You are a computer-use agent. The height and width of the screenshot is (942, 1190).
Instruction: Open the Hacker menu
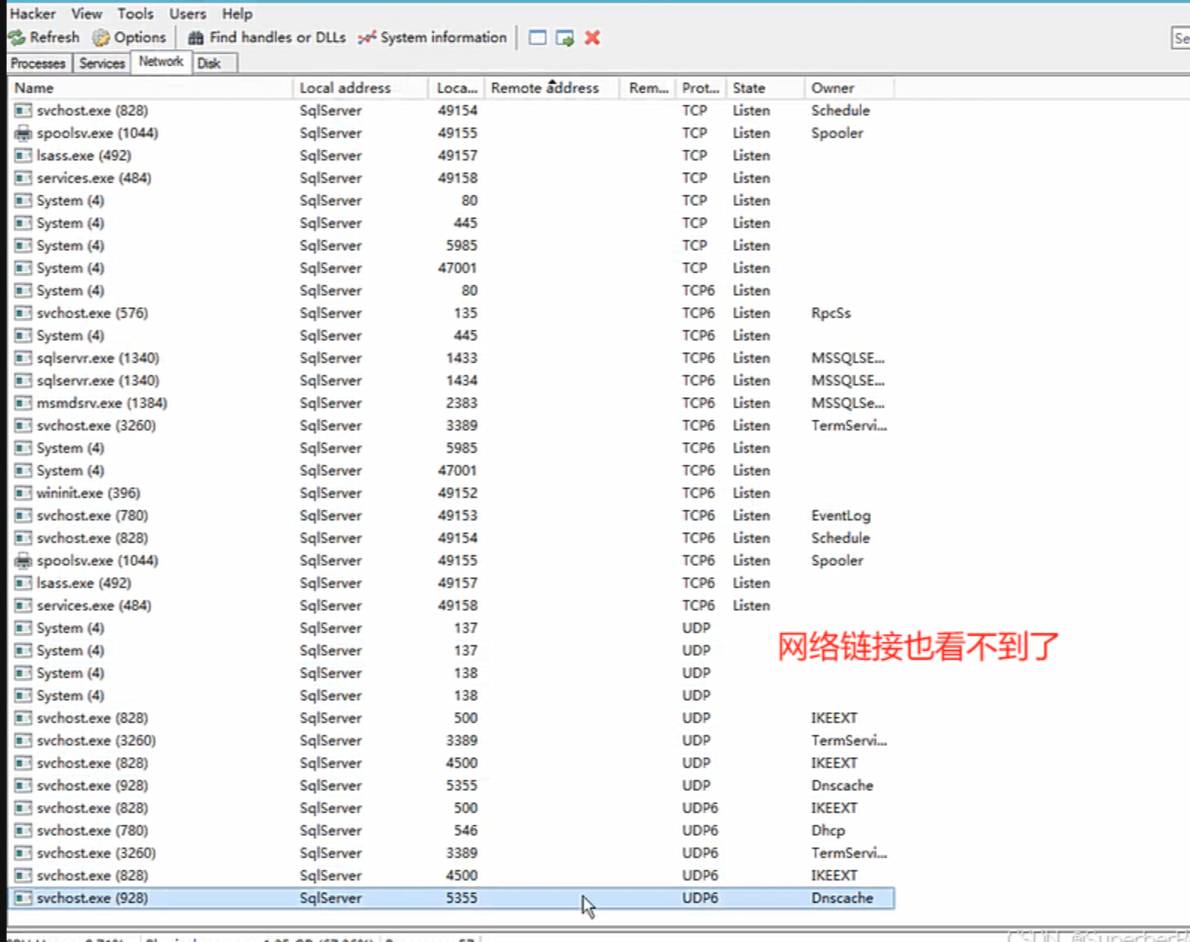(33, 14)
